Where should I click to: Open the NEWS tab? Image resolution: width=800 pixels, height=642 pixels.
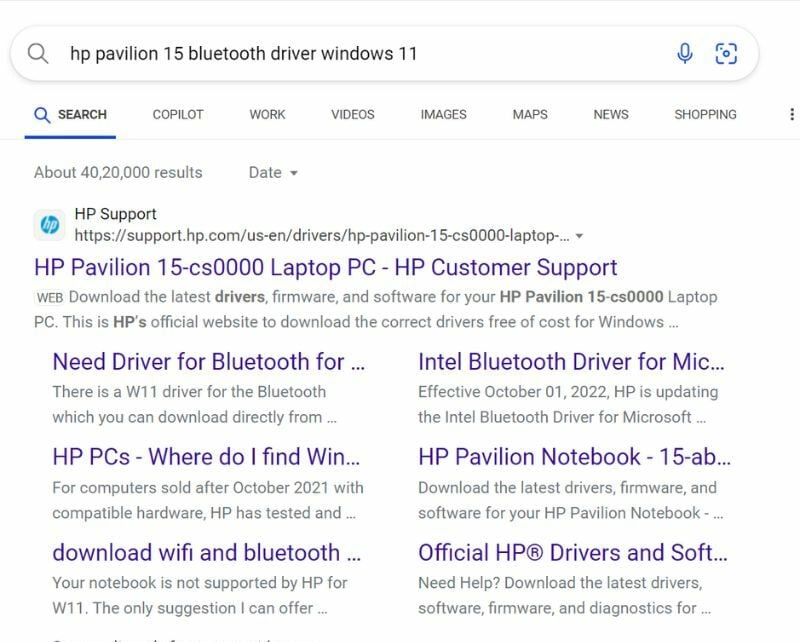coord(611,114)
